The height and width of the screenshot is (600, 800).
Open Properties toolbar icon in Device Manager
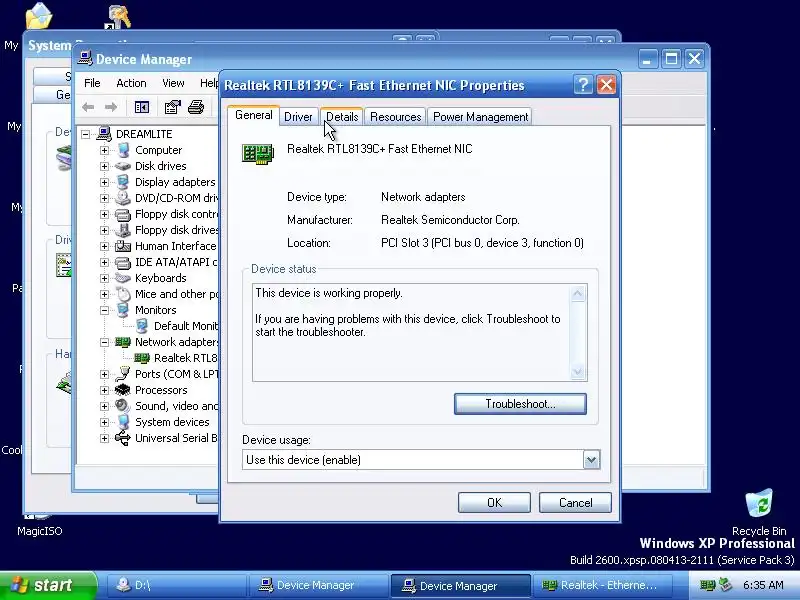tap(172, 107)
